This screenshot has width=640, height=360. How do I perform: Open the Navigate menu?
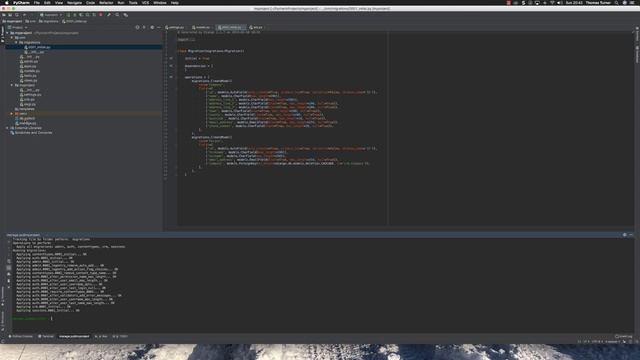(x=74, y=2)
